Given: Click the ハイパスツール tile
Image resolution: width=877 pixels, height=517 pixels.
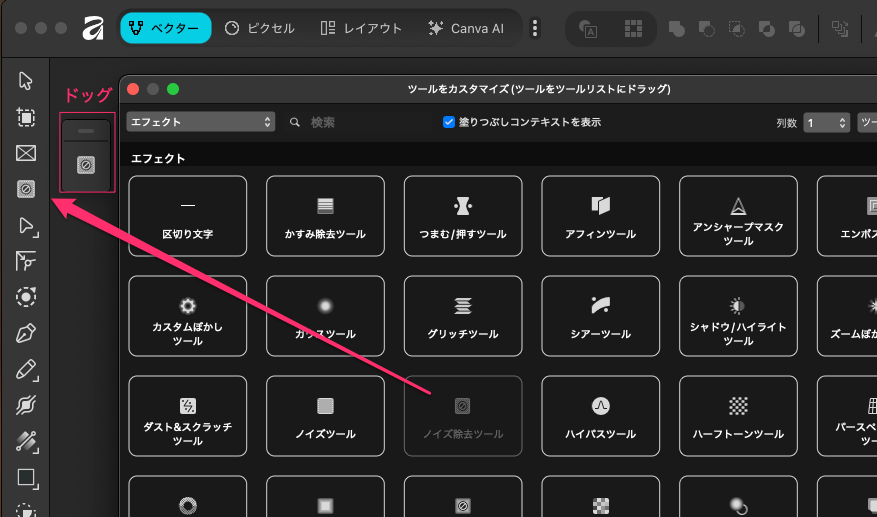Looking at the screenshot, I should click(x=600, y=415).
